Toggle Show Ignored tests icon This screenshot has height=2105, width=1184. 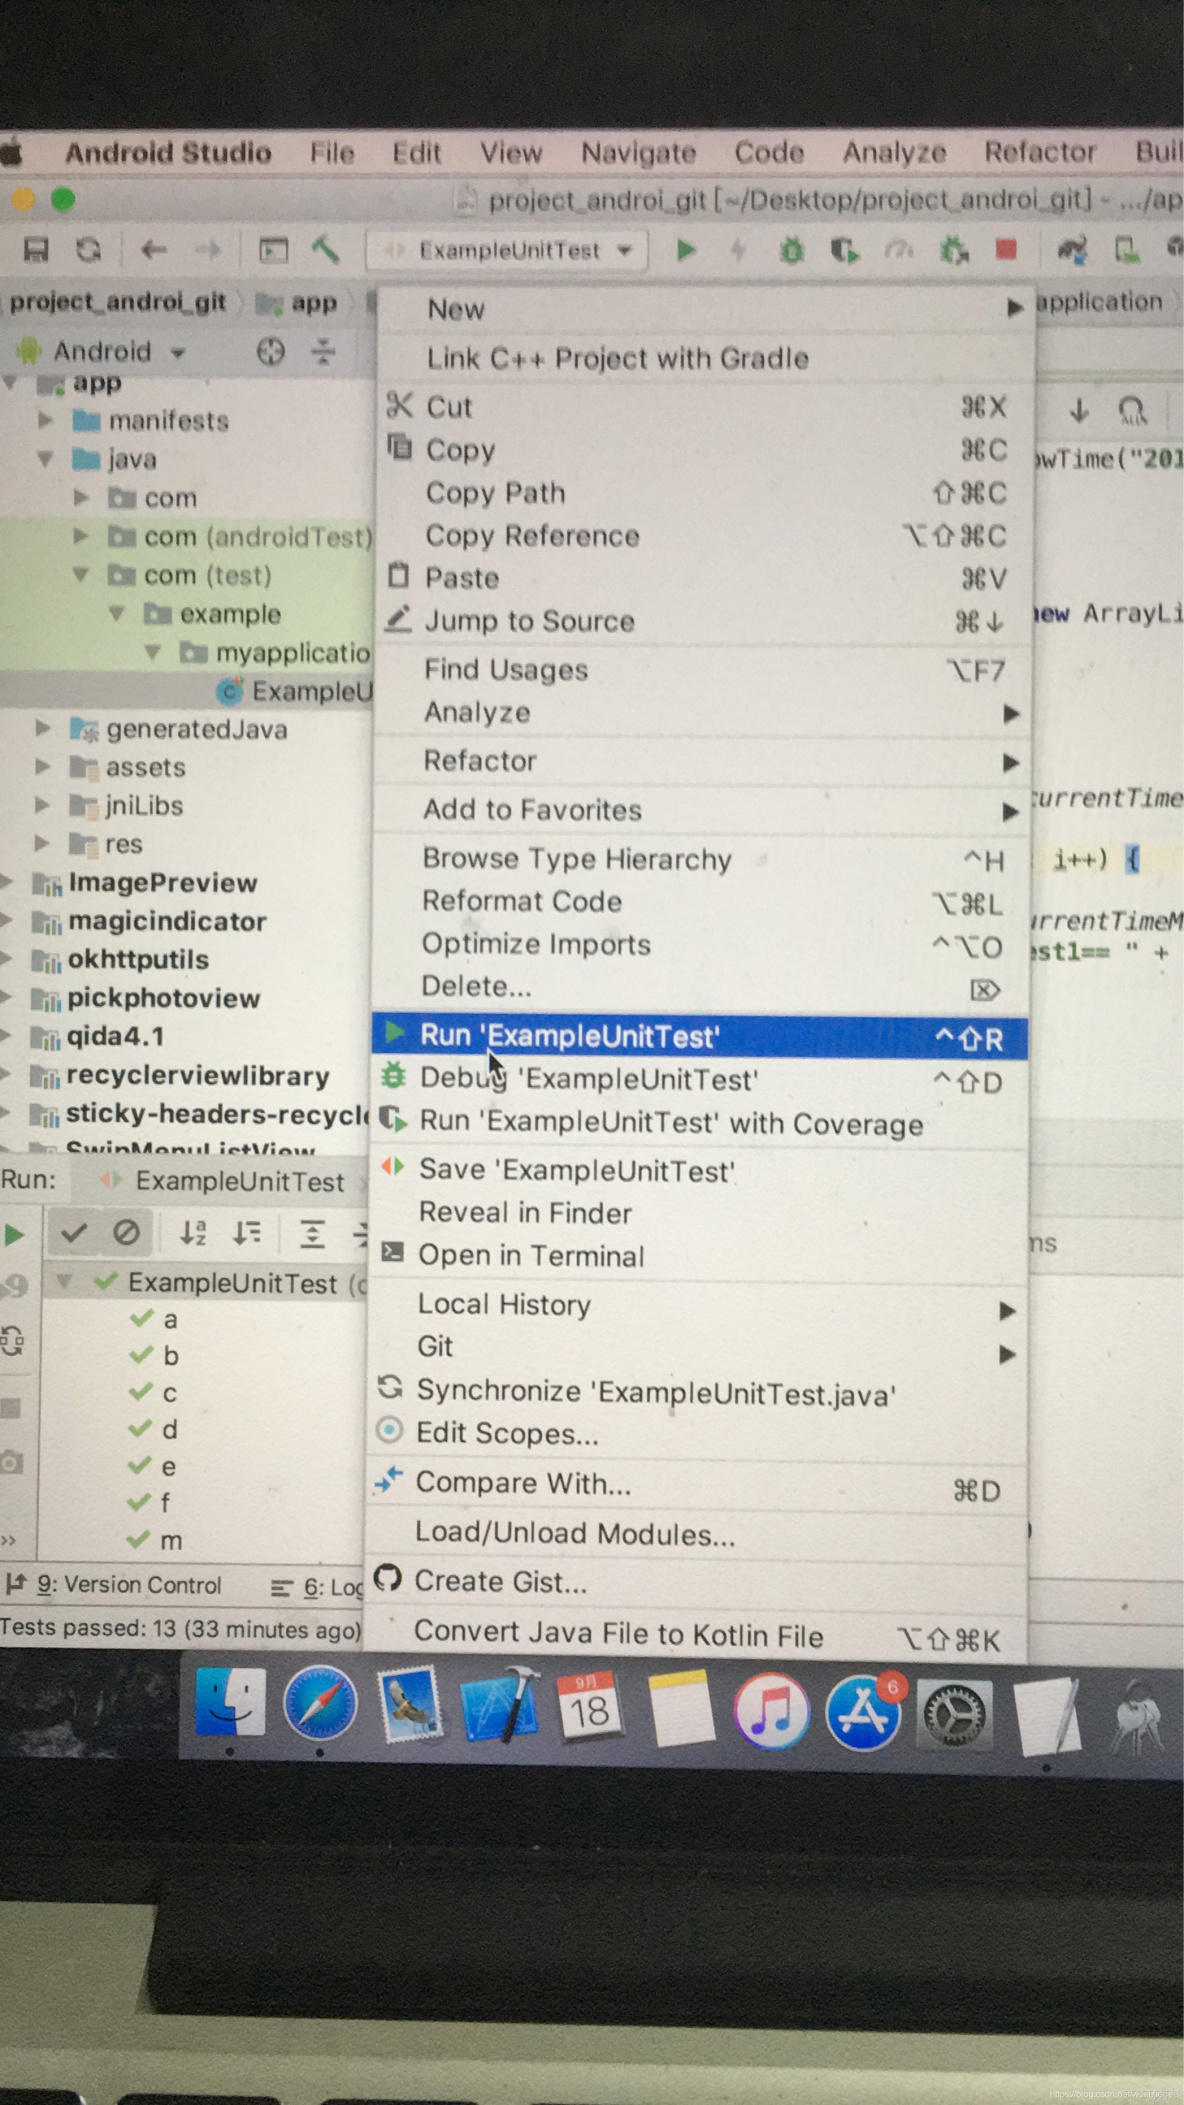click(127, 1233)
